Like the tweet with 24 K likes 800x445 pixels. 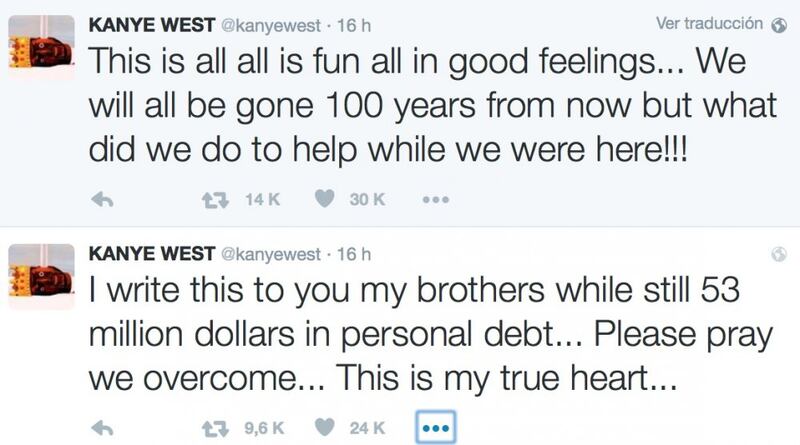(x=324, y=427)
